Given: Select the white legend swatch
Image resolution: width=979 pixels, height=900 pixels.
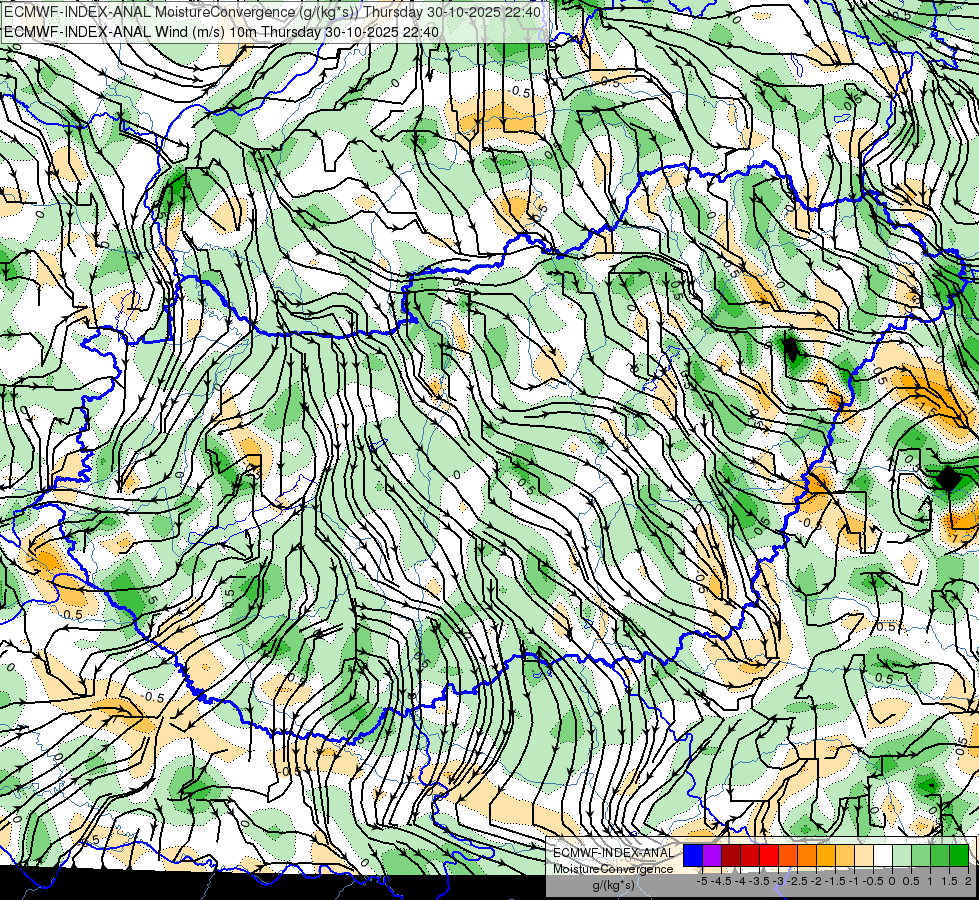Looking at the screenshot, I should coord(883,856).
